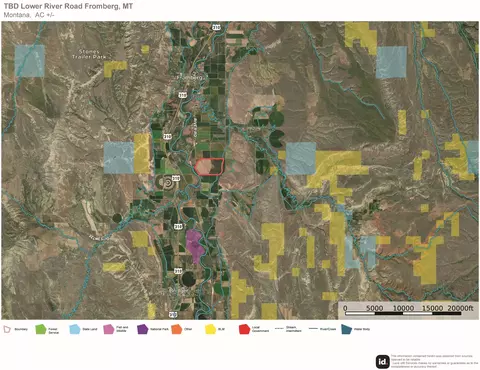Click the orange Other legend icon
The width and height of the screenshot is (480, 370).
pos(176,329)
